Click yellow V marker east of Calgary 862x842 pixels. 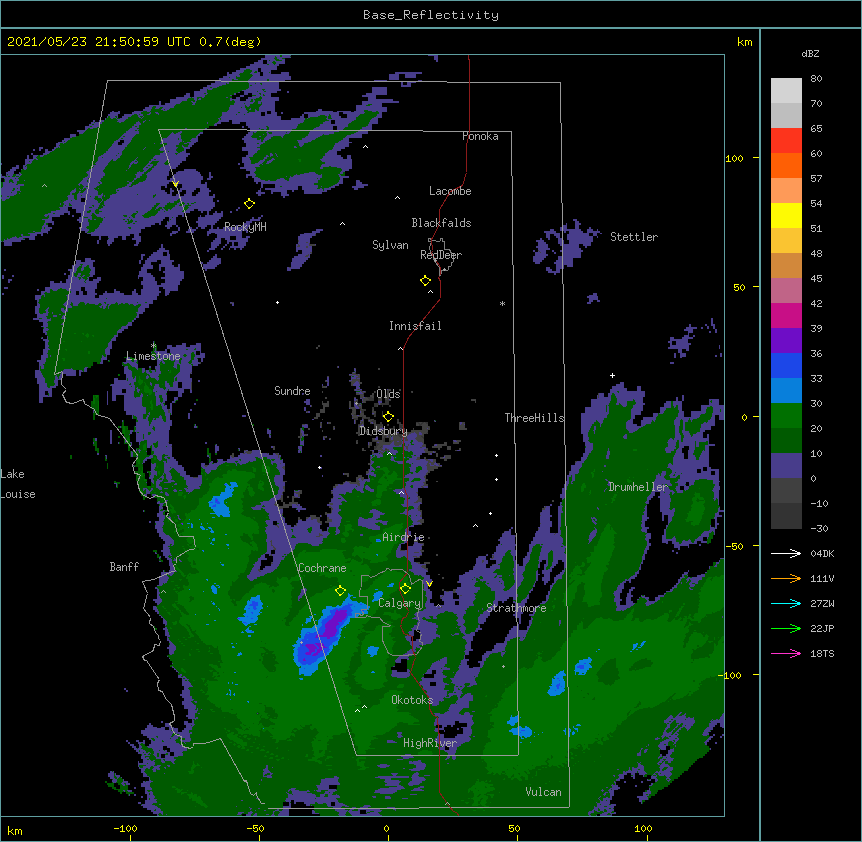[x=429, y=584]
